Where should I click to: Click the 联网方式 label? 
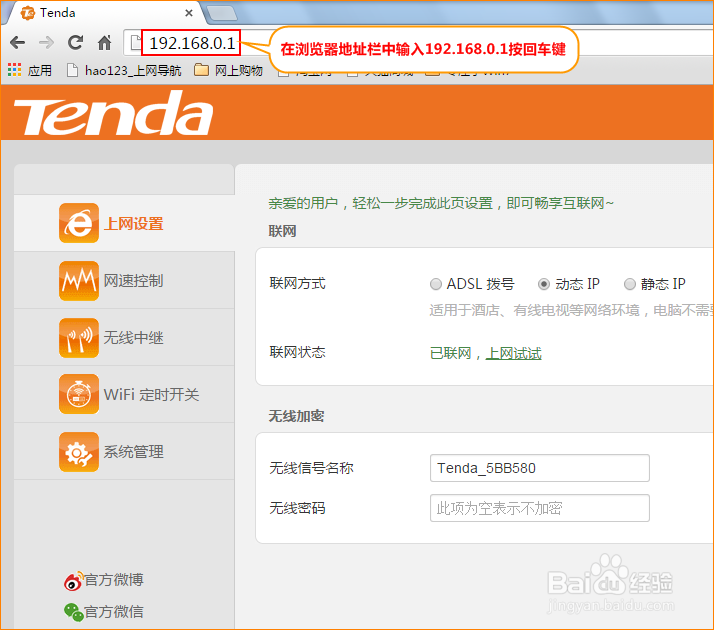[297, 284]
